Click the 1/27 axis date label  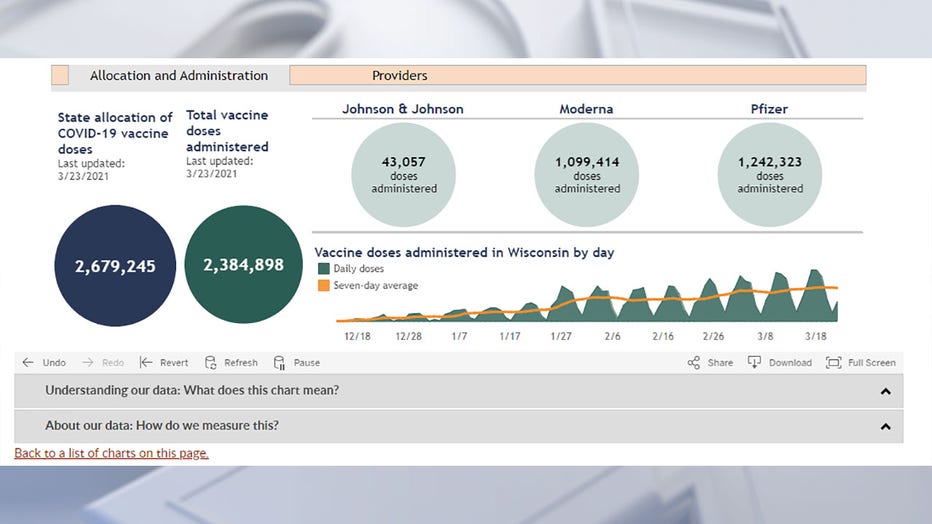[x=561, y=336]
